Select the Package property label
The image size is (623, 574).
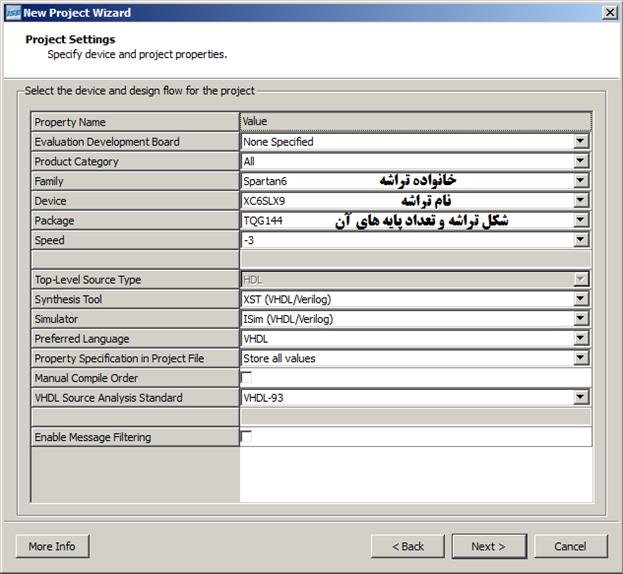click(54, 220)
